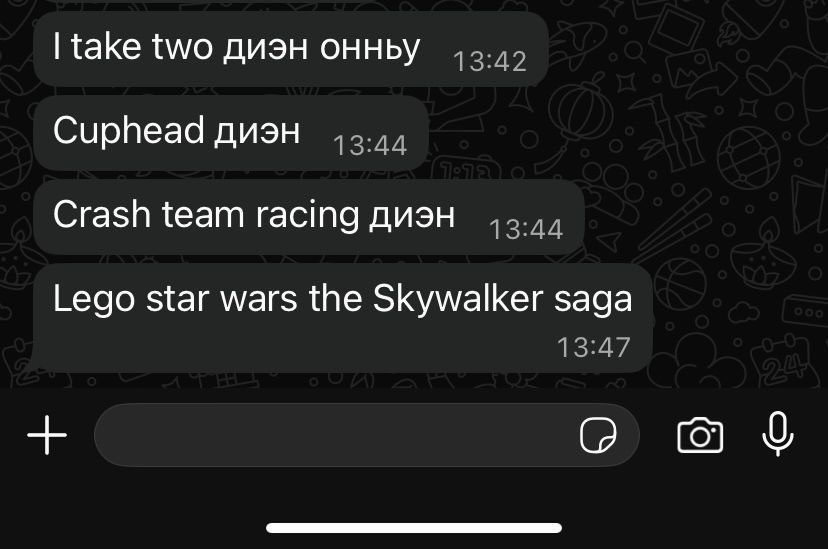Launch the camera from chat bar

700,436
